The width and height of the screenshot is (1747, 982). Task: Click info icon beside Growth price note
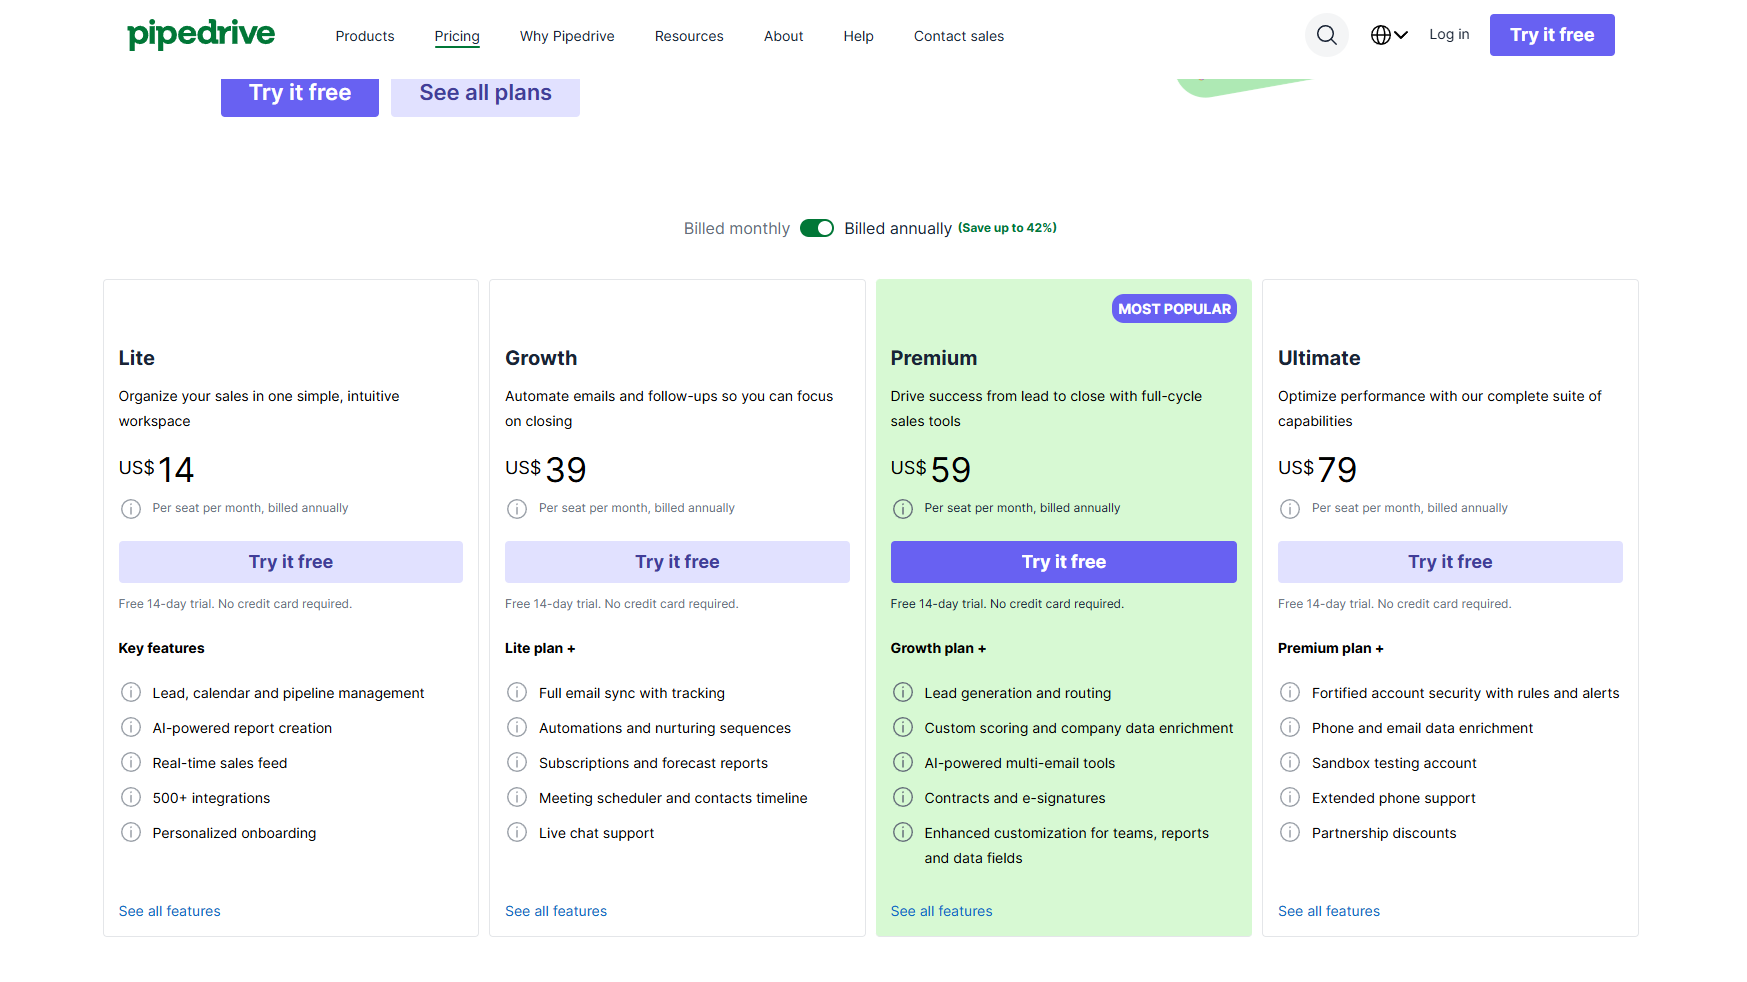(517, 509)
